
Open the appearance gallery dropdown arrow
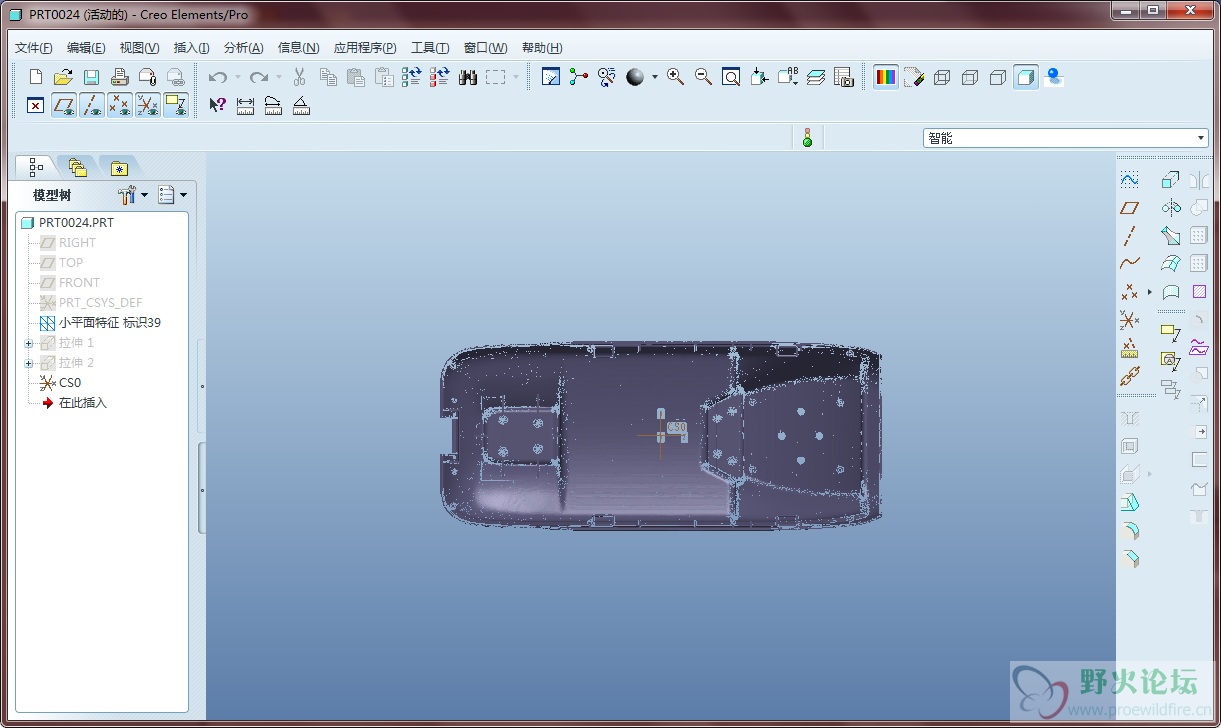click(x=655, y=77)
